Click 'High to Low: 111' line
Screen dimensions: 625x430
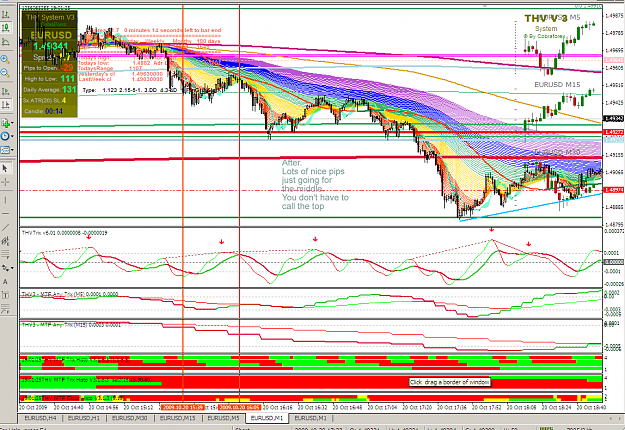point(49,79)
